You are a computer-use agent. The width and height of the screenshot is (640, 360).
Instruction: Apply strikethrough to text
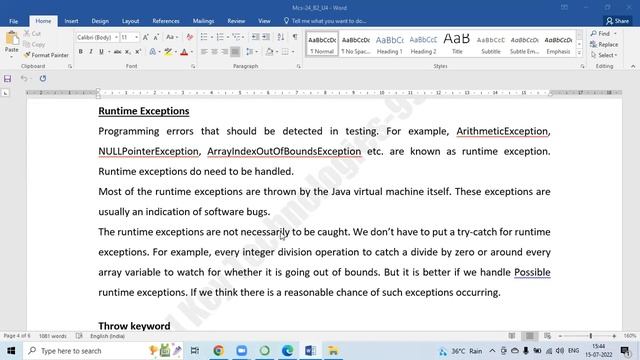pyautogui.click(x=118, y=52)
